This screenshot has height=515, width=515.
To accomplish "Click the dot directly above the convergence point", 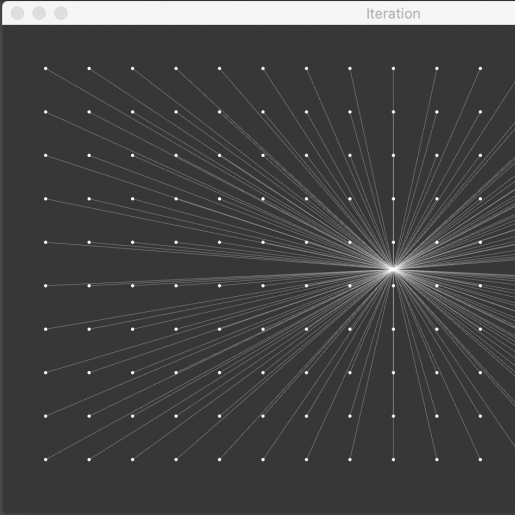I will 393,242.
